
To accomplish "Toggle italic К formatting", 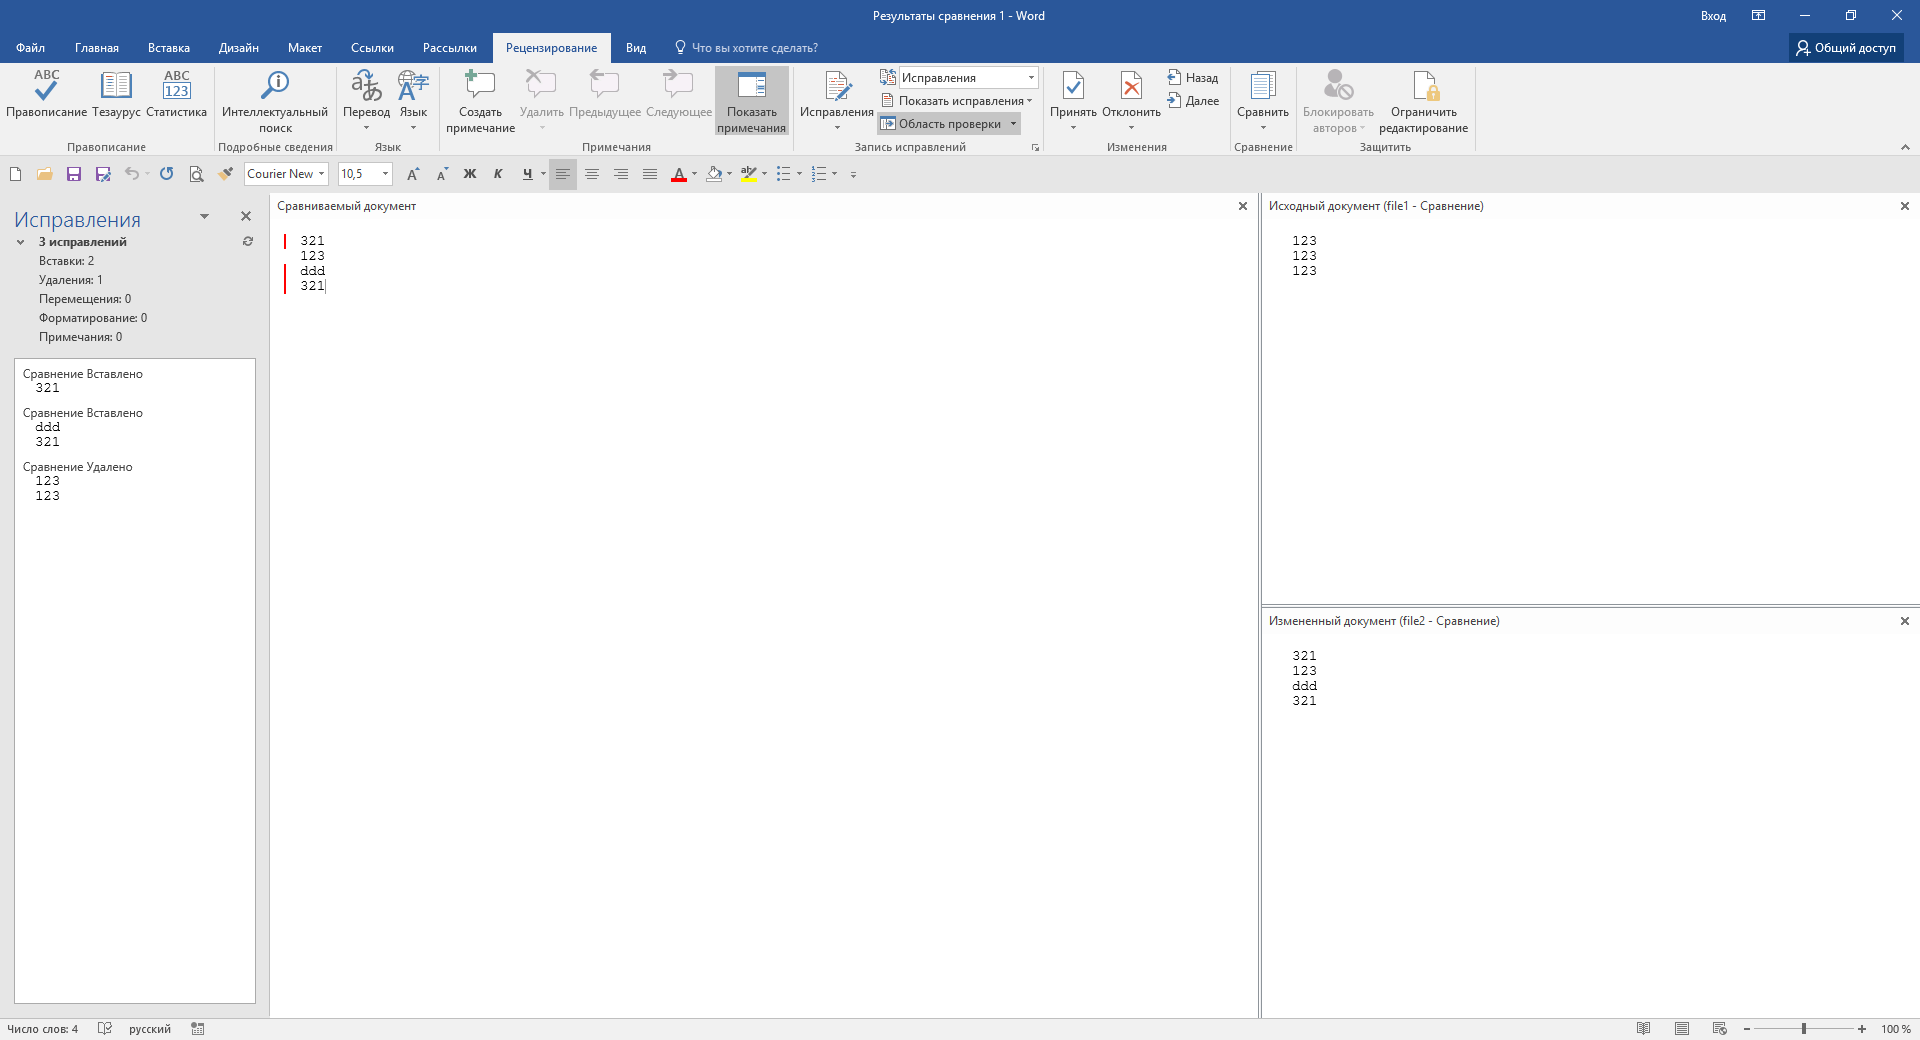I will (x=498, y=174).
